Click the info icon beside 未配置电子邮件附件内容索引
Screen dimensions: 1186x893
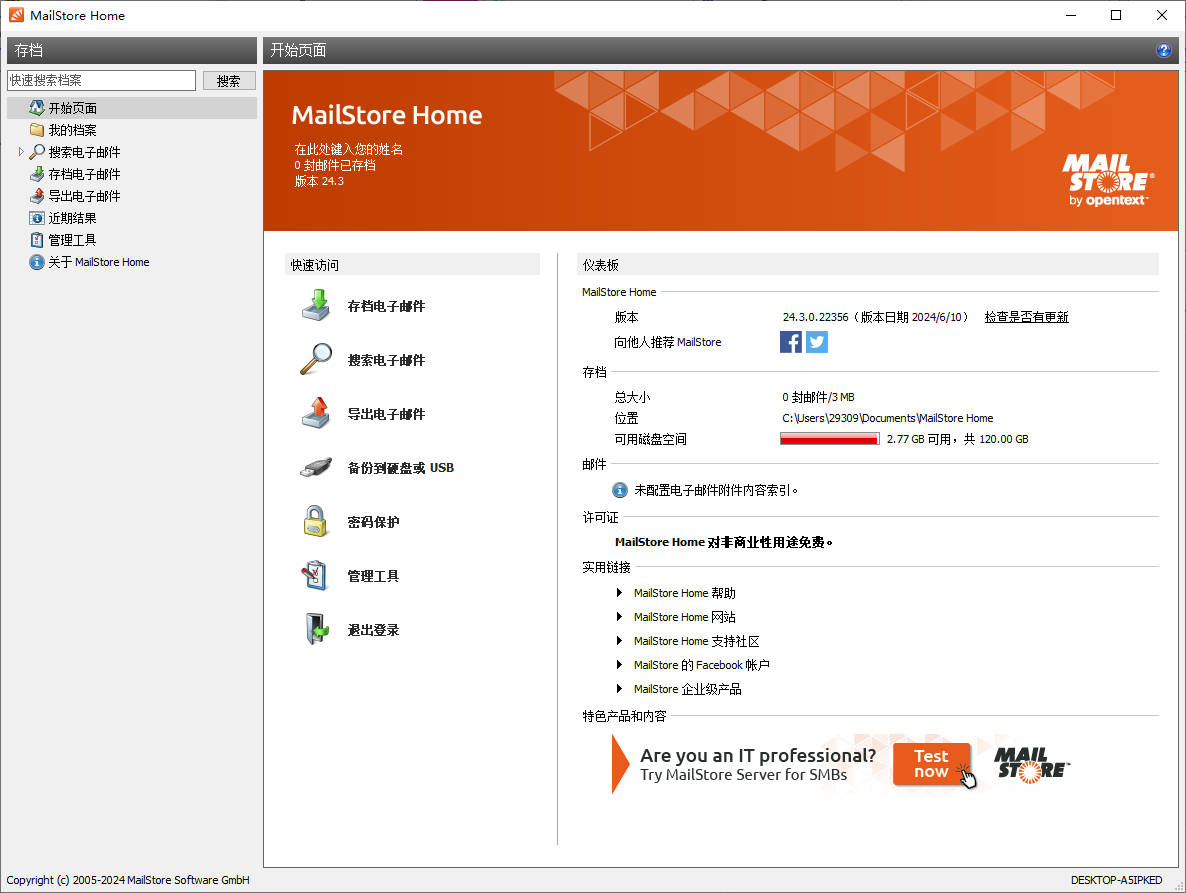619,490
